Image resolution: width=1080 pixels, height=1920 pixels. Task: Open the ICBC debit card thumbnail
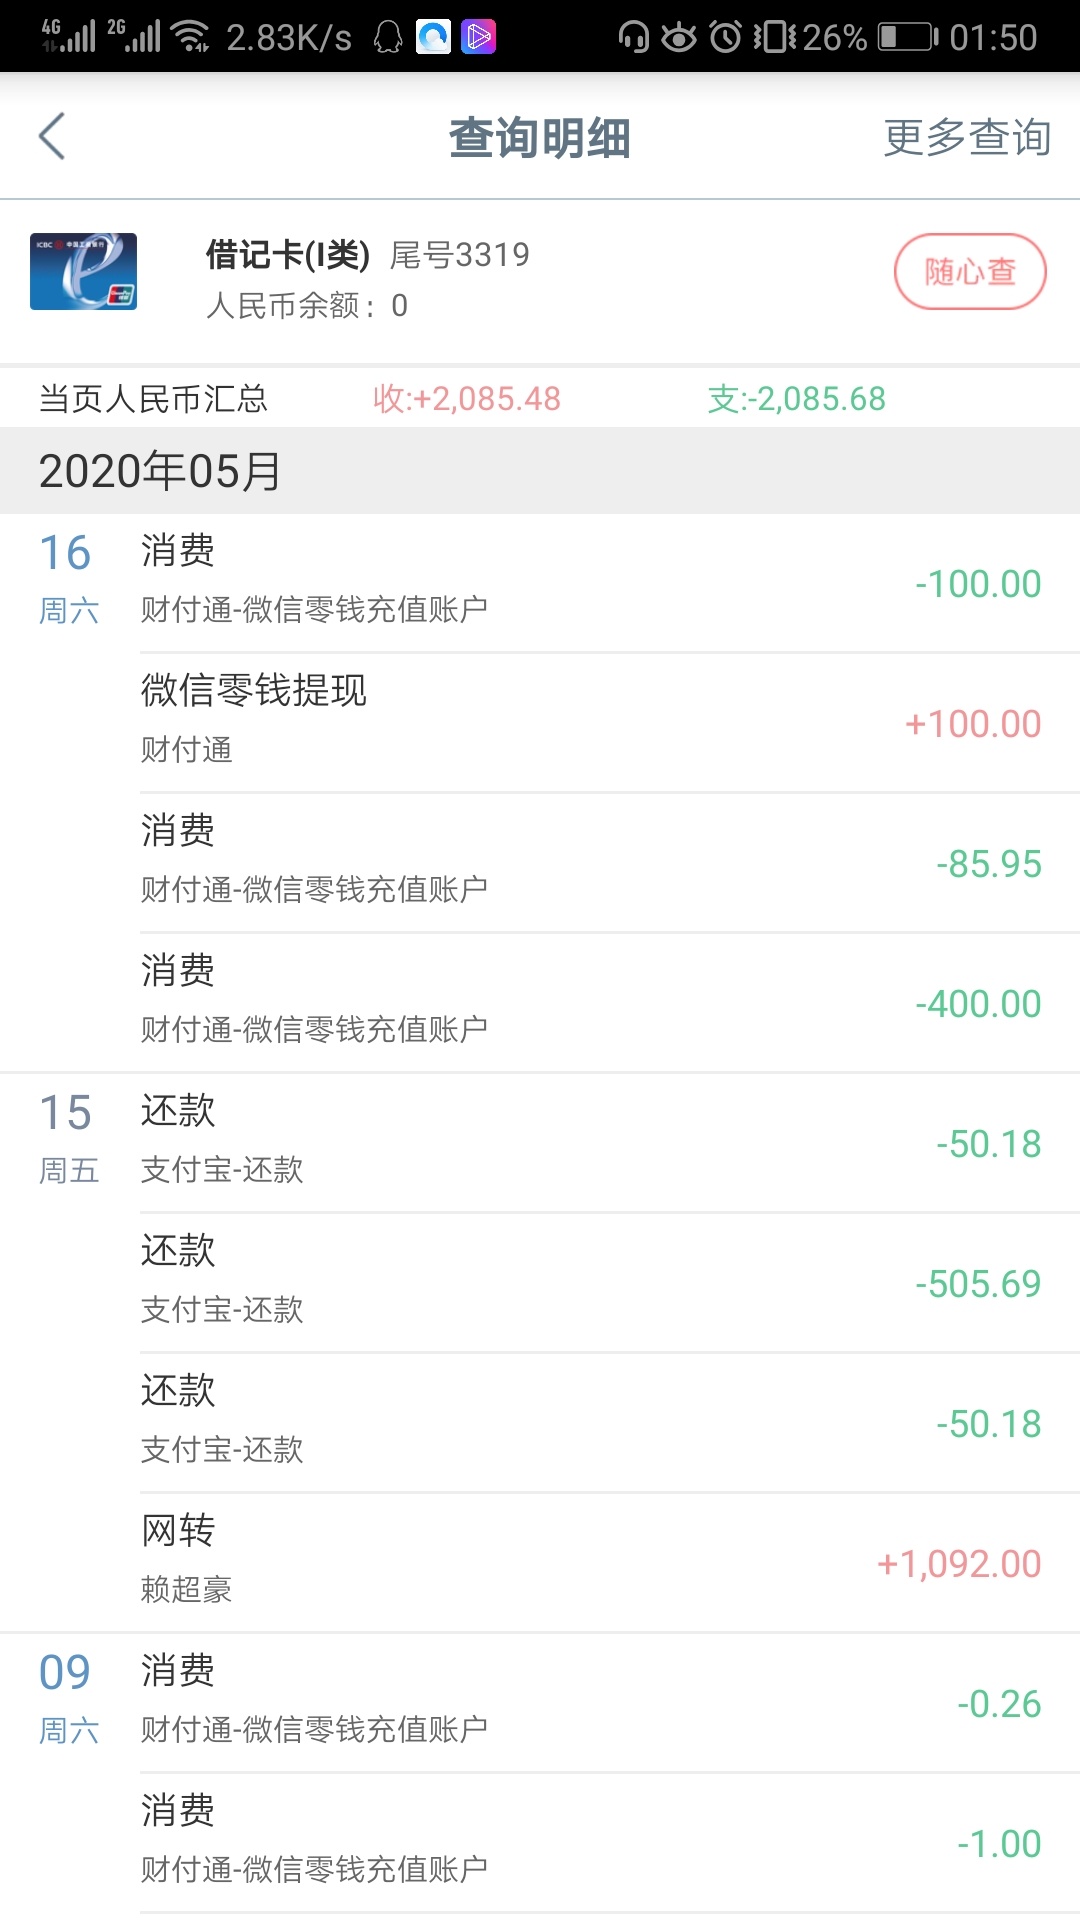[83, 271]
